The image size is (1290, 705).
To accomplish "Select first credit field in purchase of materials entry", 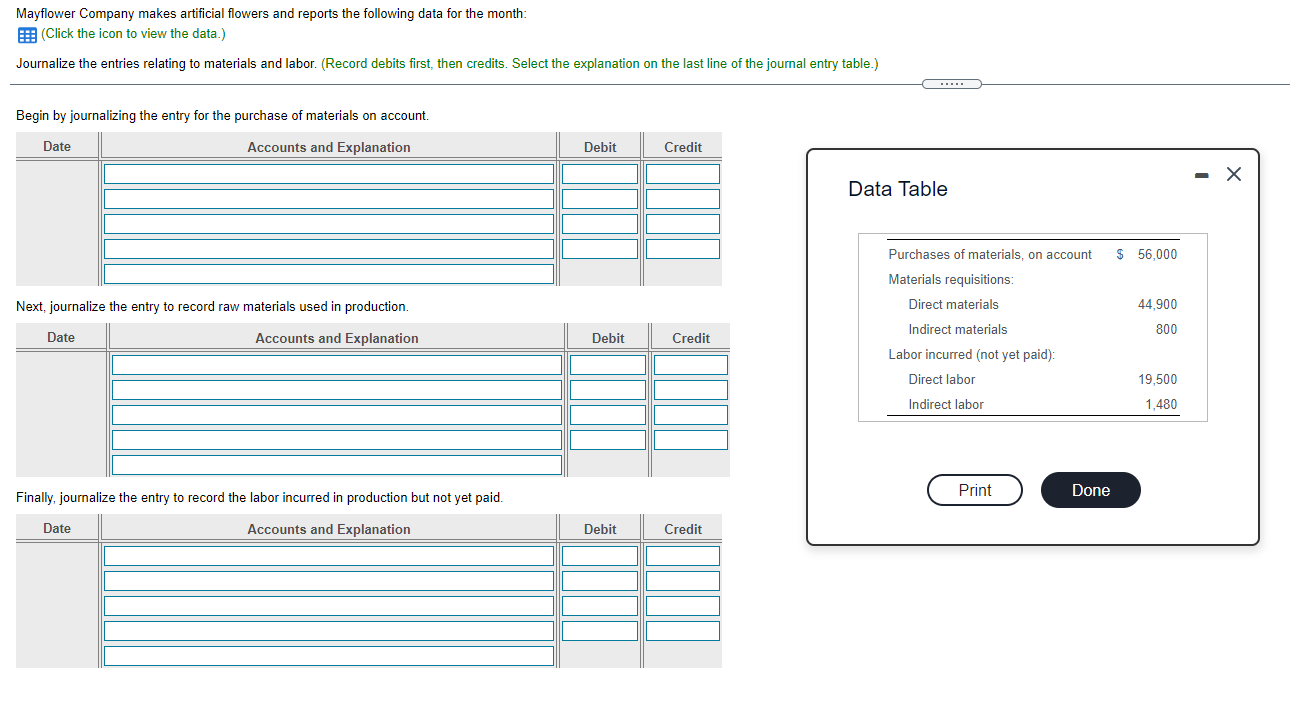I will [x=683, y=174].
